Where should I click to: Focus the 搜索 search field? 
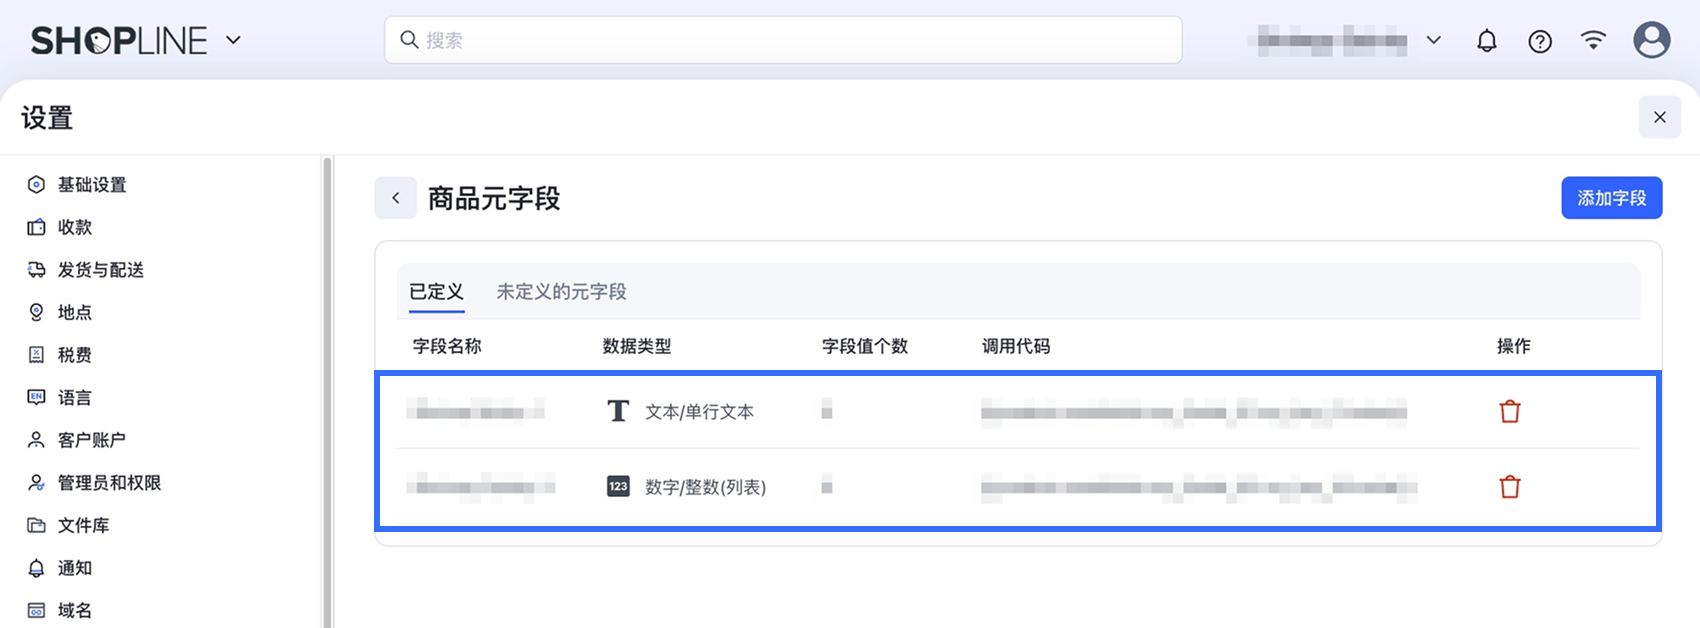[783, 40]
